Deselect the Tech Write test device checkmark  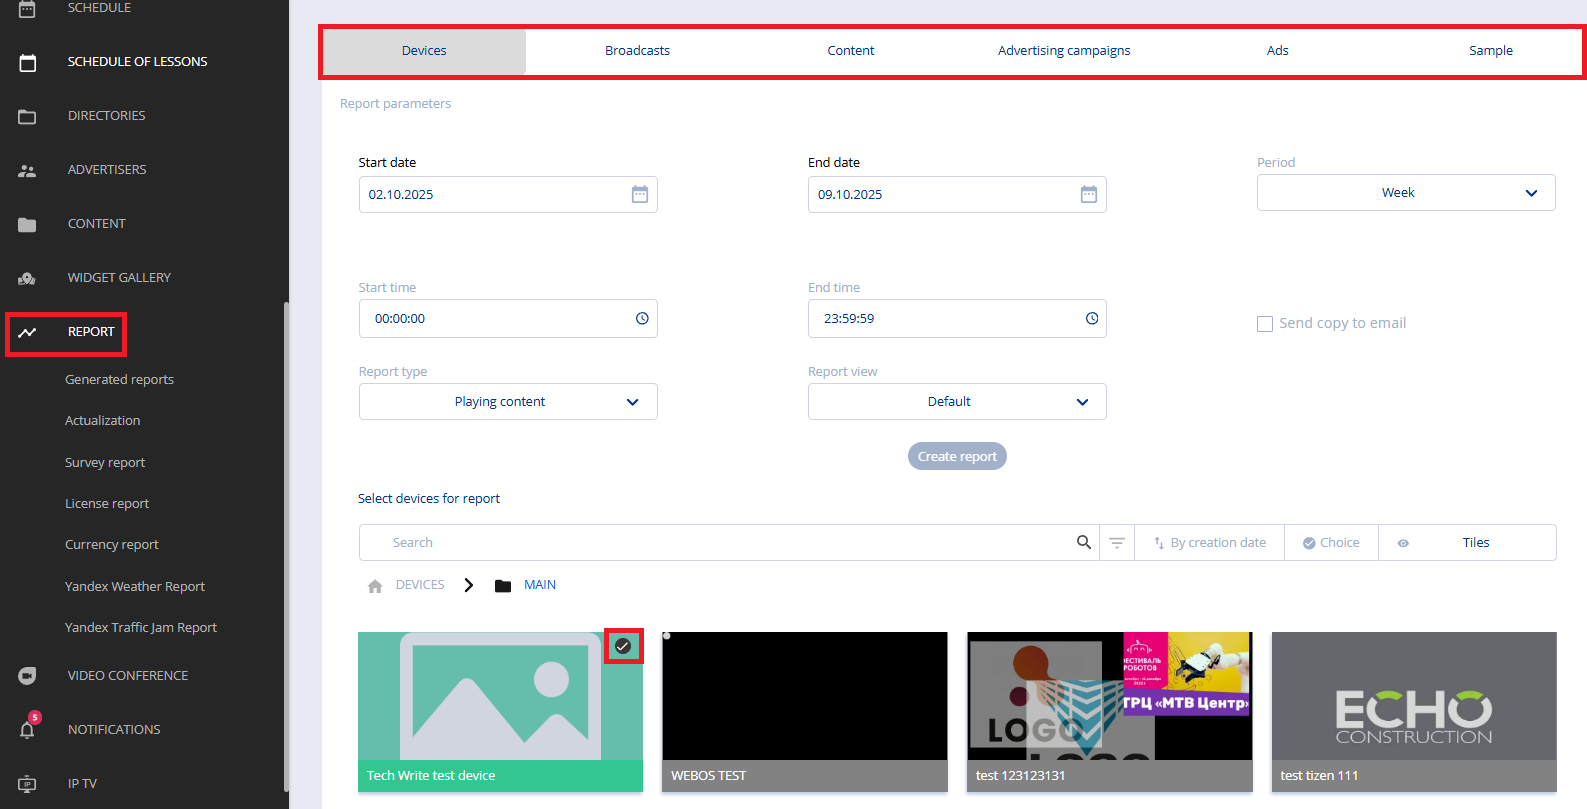(x=623, y=646)
